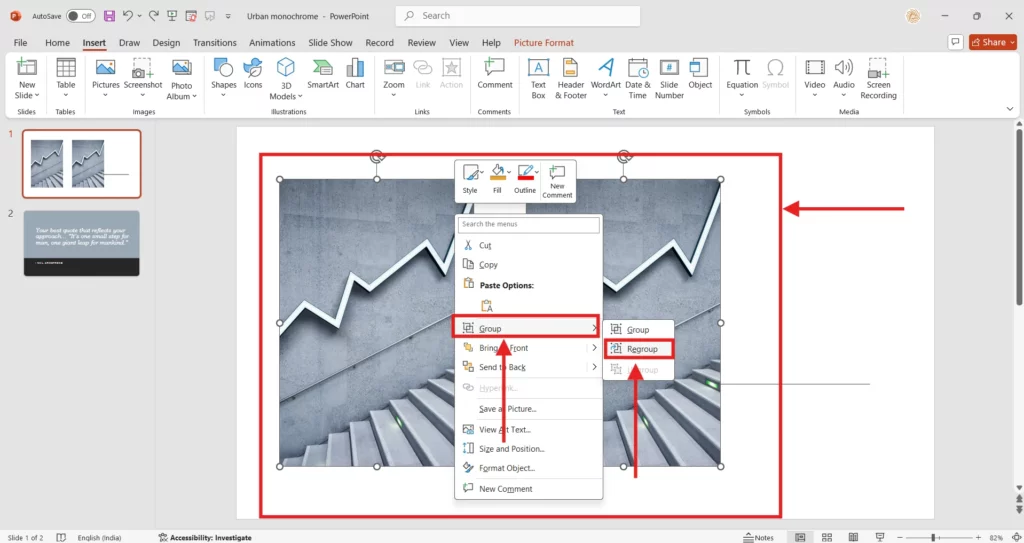Insert a Chart from the ribbon
The image size is (1024, 543).
tap(355, 74)
